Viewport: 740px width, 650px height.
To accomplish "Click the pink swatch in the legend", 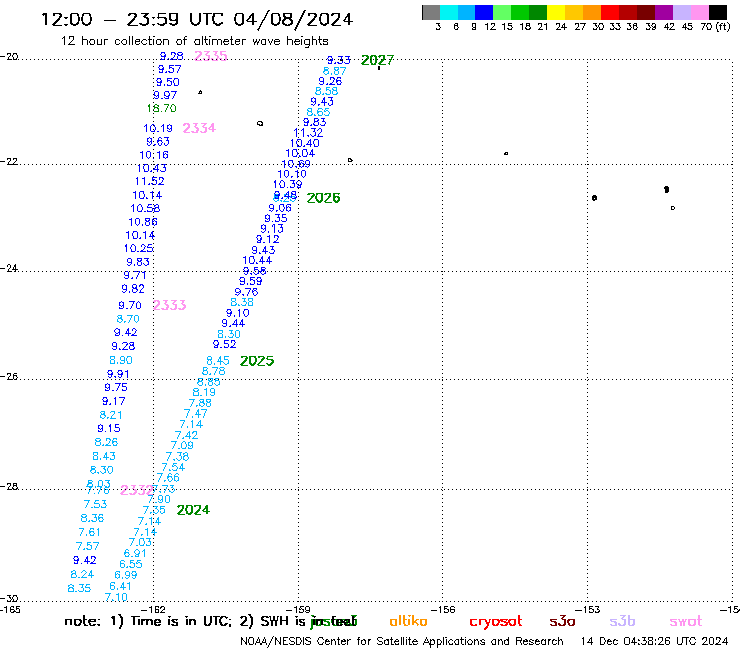I will (700, 12).
